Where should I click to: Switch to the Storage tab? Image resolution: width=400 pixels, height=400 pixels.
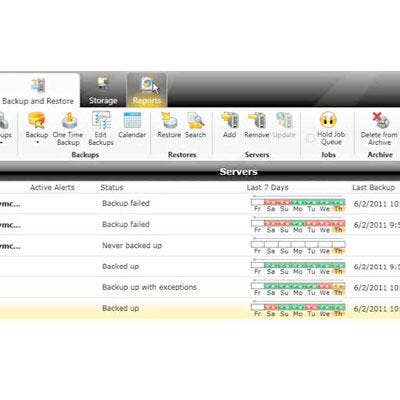coord(103,90)
